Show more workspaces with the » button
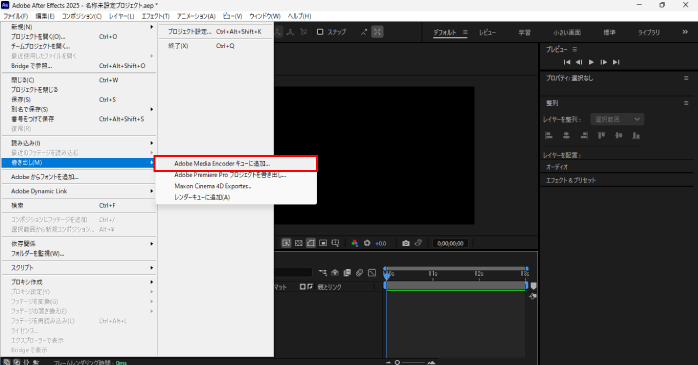Screen dimensions: 698x365 pyautogui.click(x=685, y=32)
